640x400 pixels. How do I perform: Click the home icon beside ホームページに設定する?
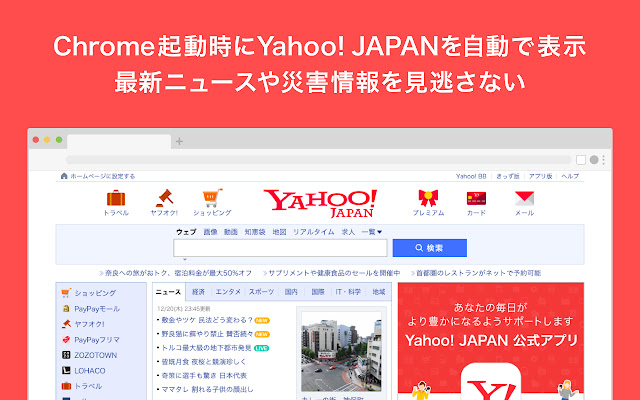(64, 176)
